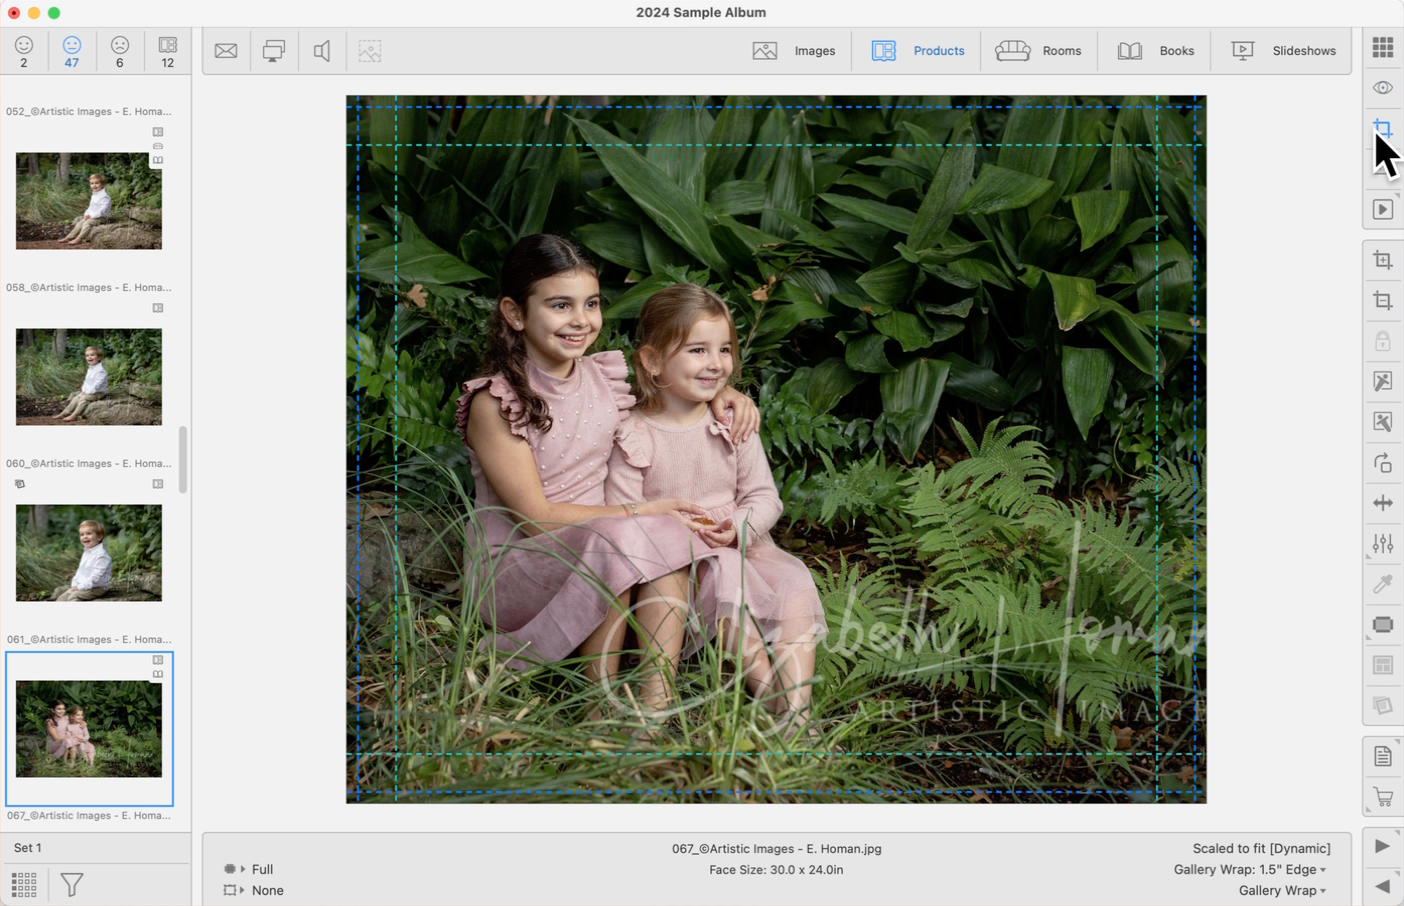Image resolution: width=1404 pixels, height=906 pixels.
Task: Open the email icon in the toolbar
Action: coord(226,51)
